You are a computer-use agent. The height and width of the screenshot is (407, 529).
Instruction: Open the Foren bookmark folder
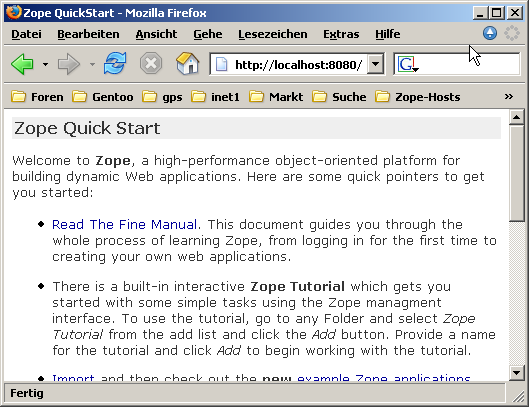coord(37,97)
